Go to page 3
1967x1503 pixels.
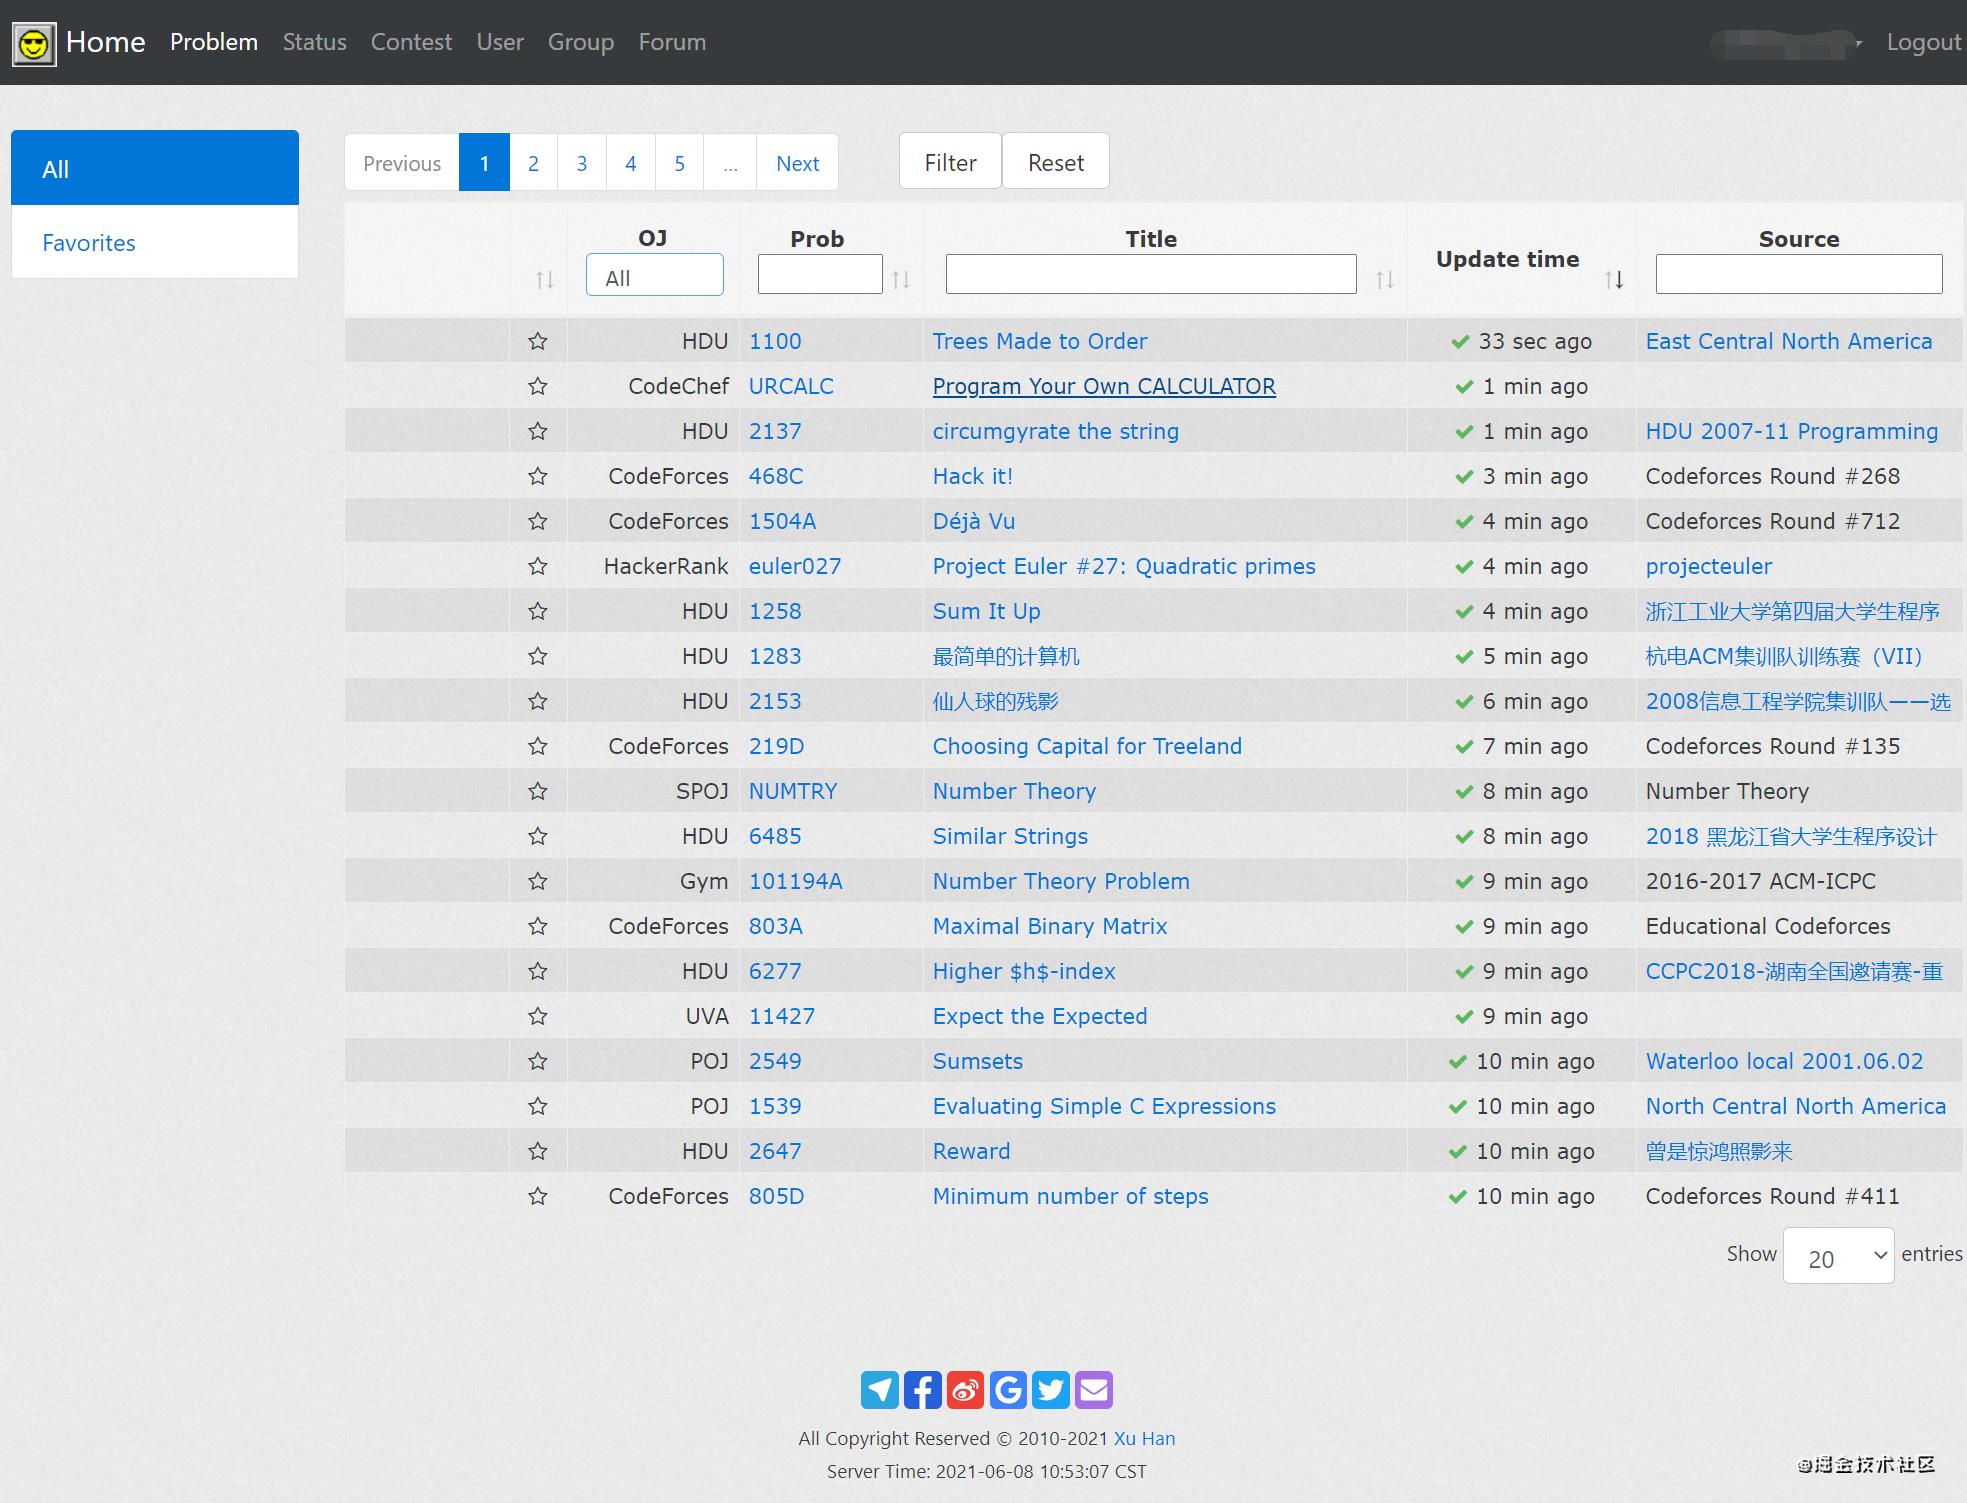pos(582,163)
